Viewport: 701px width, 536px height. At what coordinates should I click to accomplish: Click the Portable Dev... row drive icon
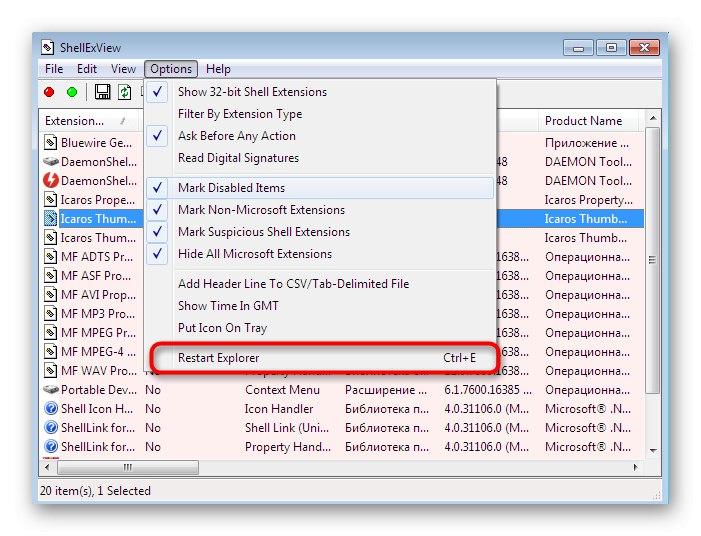51,389
